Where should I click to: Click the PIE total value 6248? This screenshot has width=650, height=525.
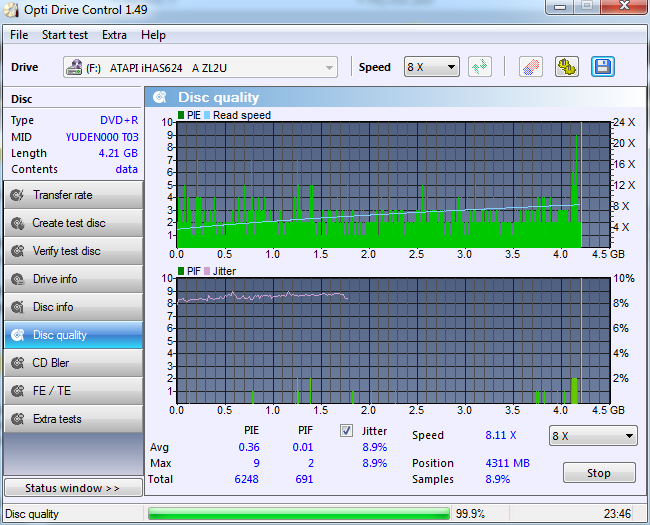[246, 479]
